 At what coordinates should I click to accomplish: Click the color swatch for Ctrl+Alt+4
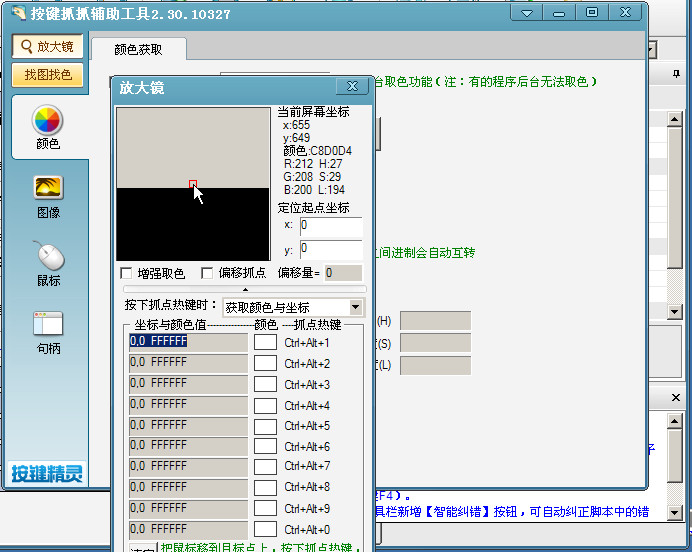point(265,405)
